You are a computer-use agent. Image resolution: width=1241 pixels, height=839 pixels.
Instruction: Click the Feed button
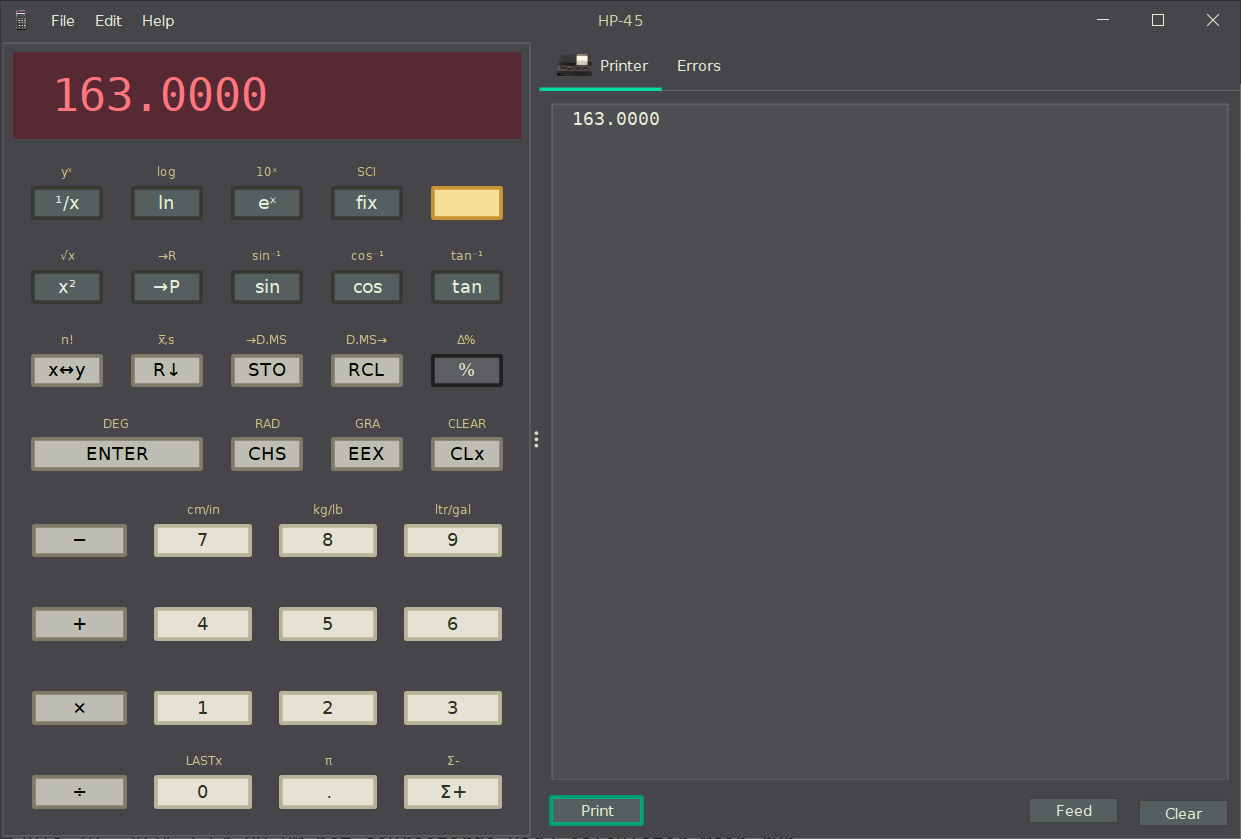click(1073, 810)
